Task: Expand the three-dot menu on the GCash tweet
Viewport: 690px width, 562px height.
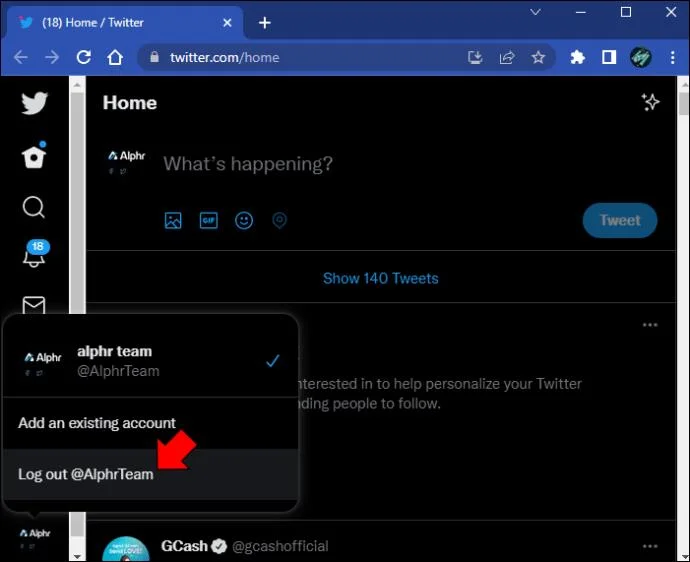Action: pyautogui.click(x=650, y=546)
